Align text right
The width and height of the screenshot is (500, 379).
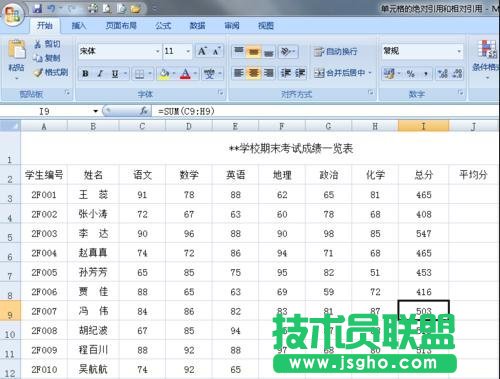269,73
